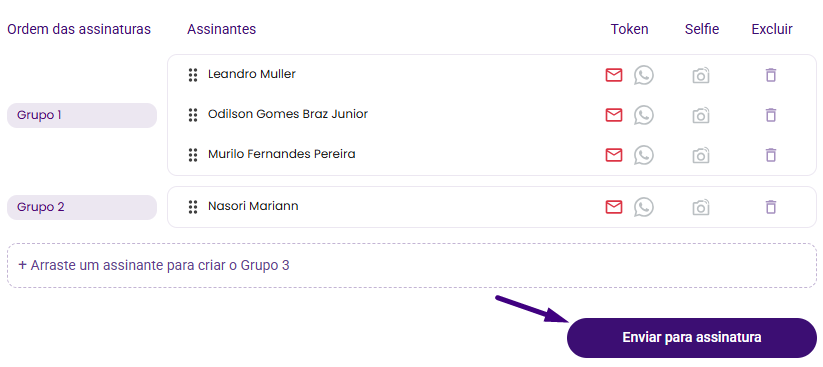Remove Odilson Gomes Braz Junior via trash icon
Screen dimensions: 823x367
771,115
